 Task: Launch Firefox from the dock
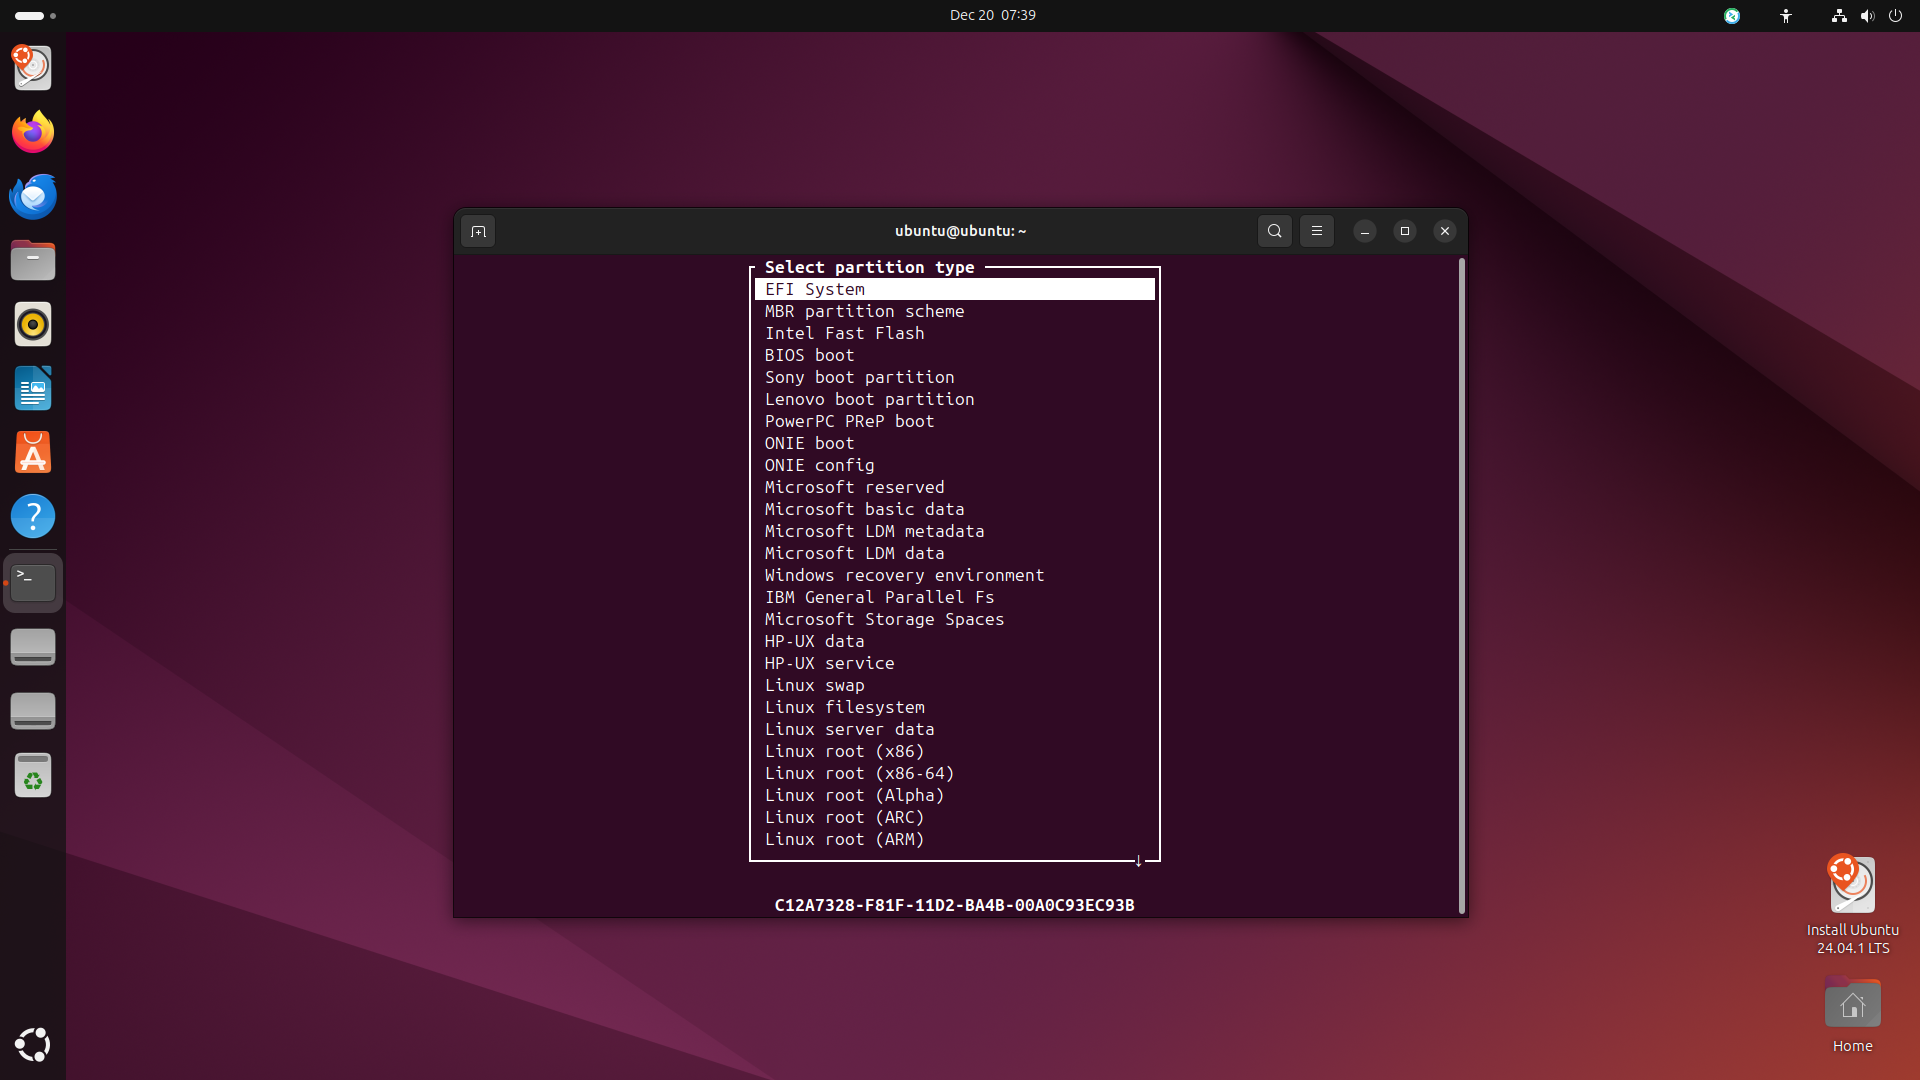[33, 132]
